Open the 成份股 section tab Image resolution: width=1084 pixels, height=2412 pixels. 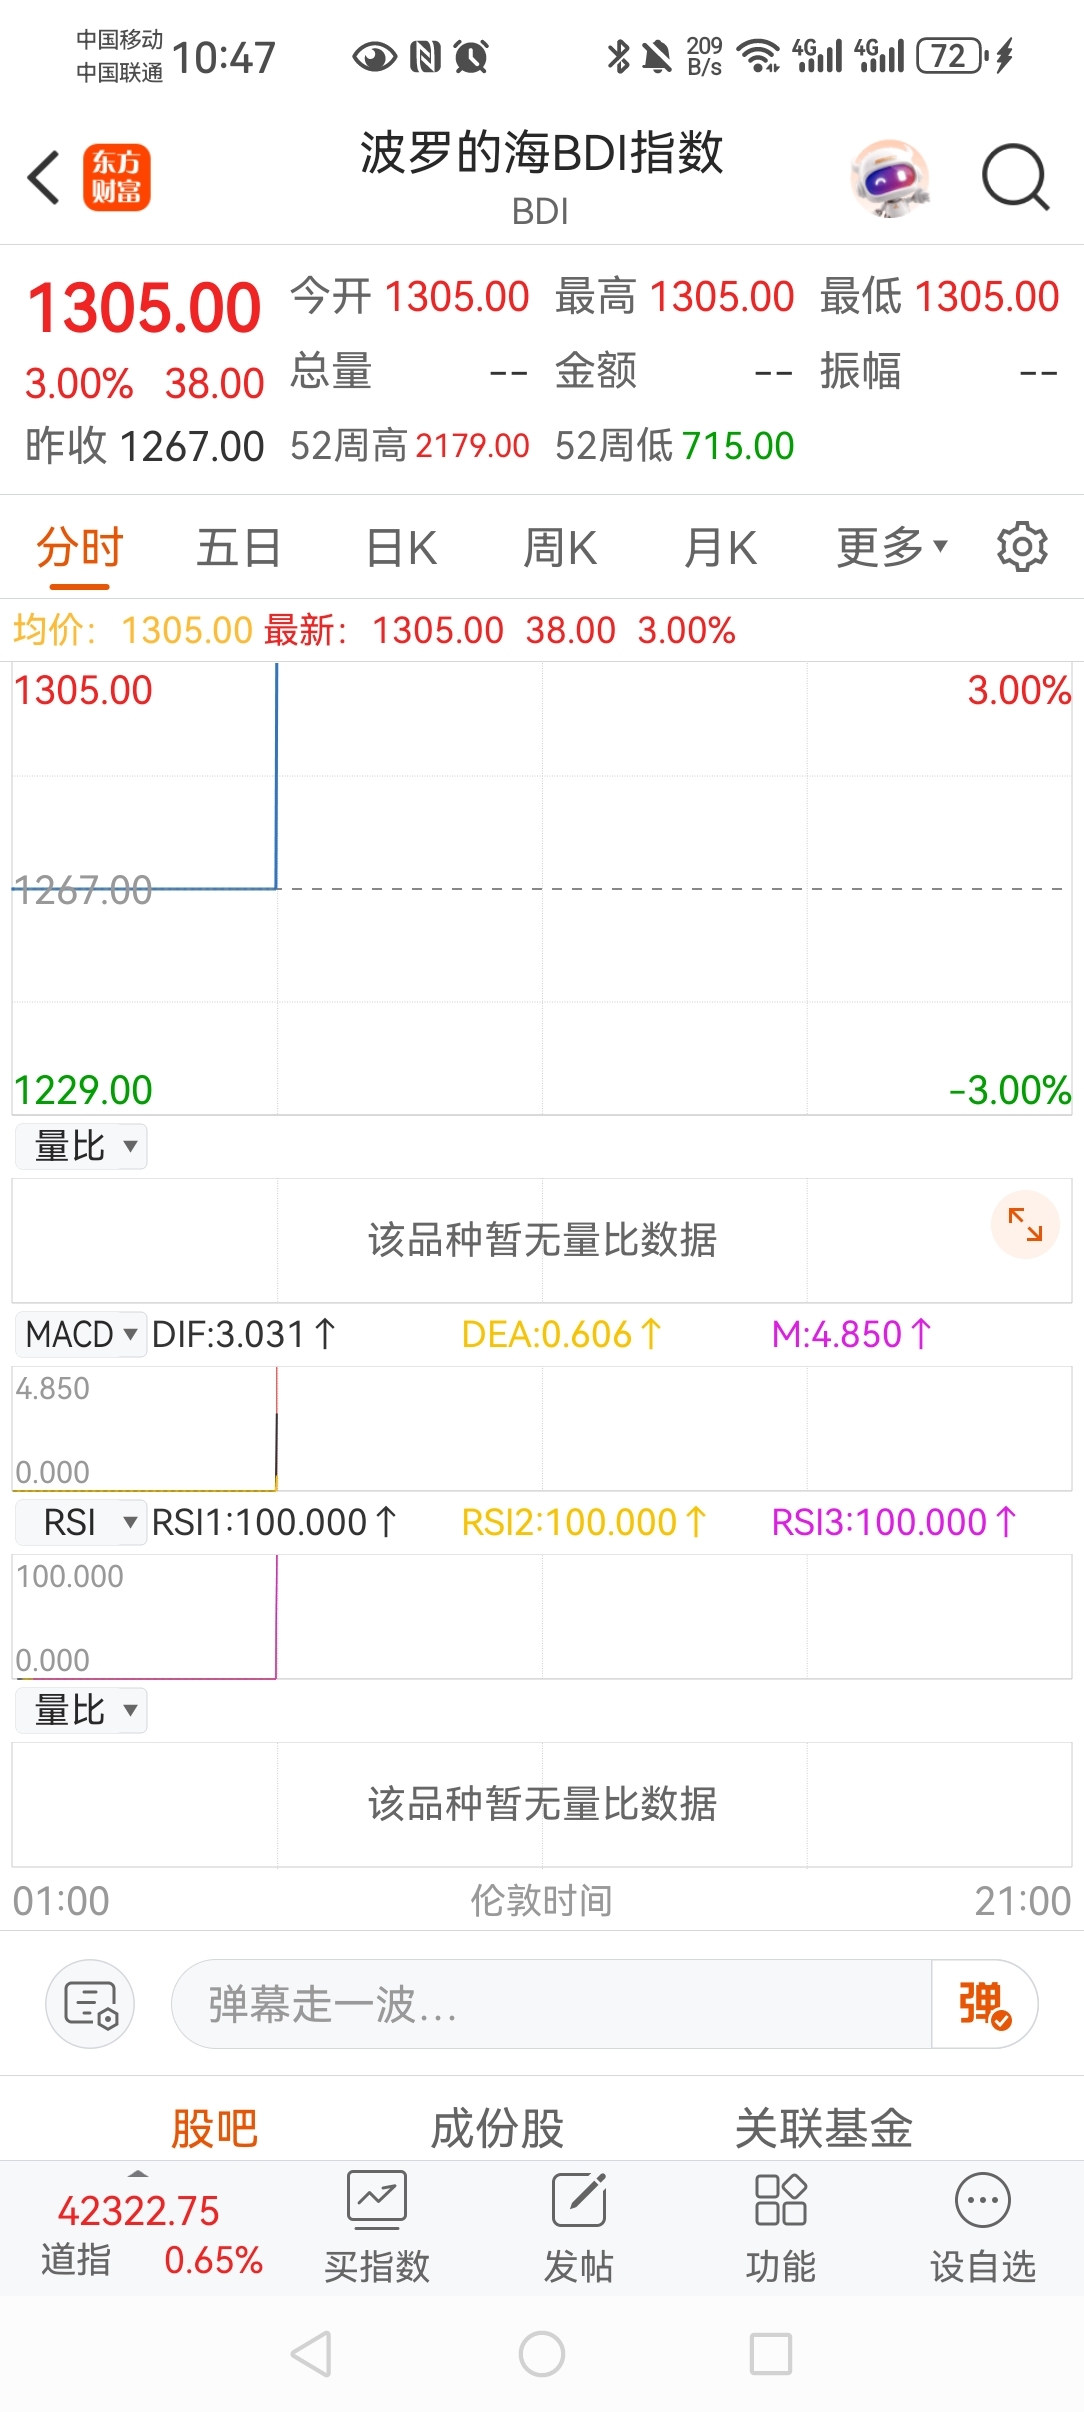(497, 2128)
